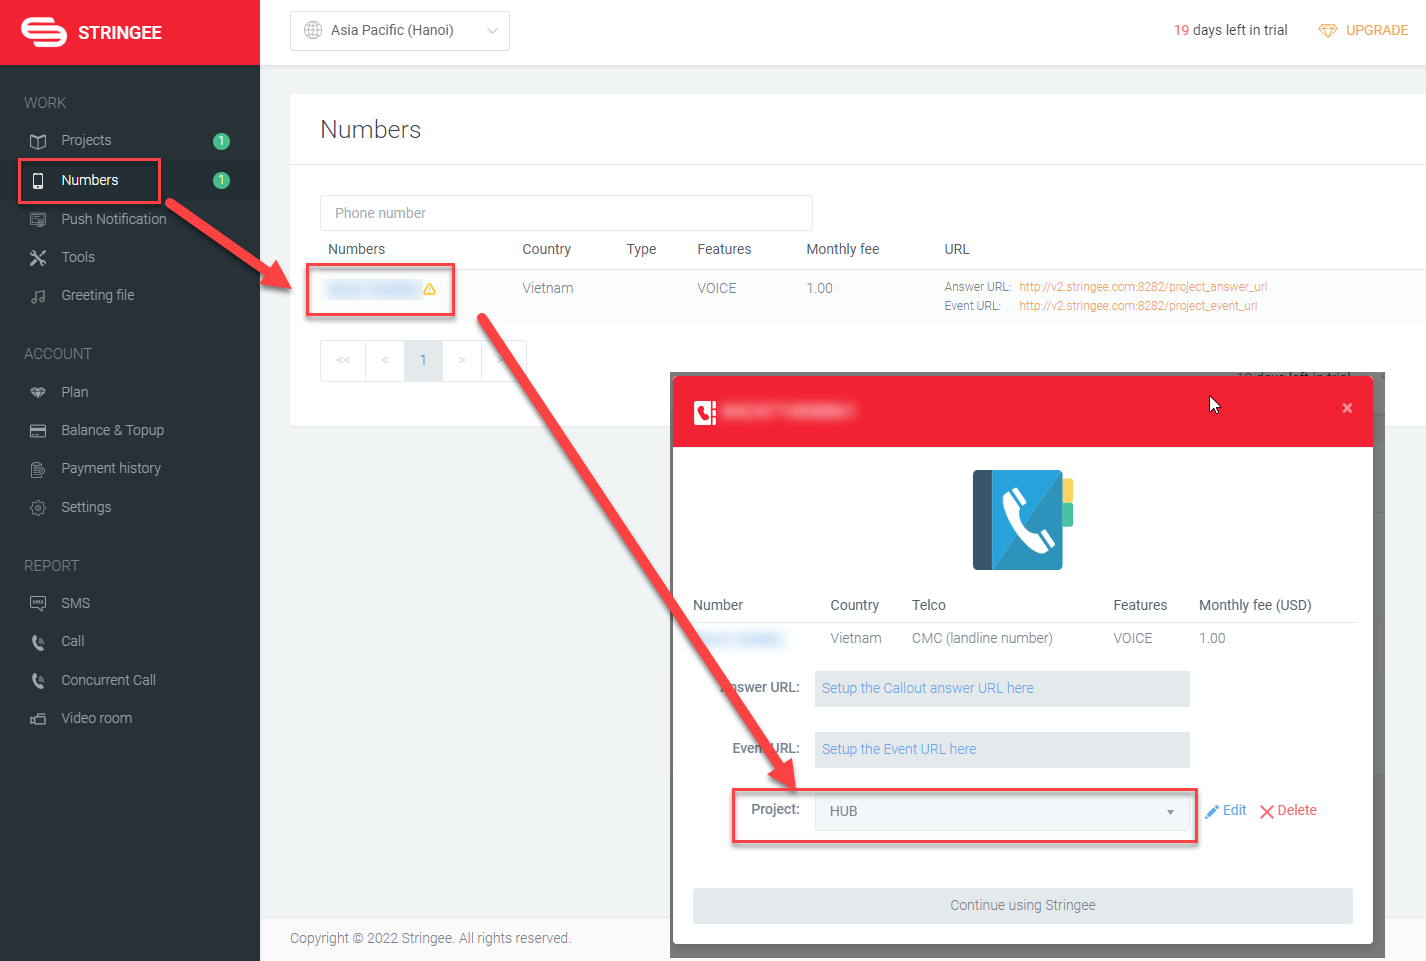Click the Greeting file music icon
The height and width of the screenshot is (961, 1426).
pyautogui.click(x=38, y=296)
